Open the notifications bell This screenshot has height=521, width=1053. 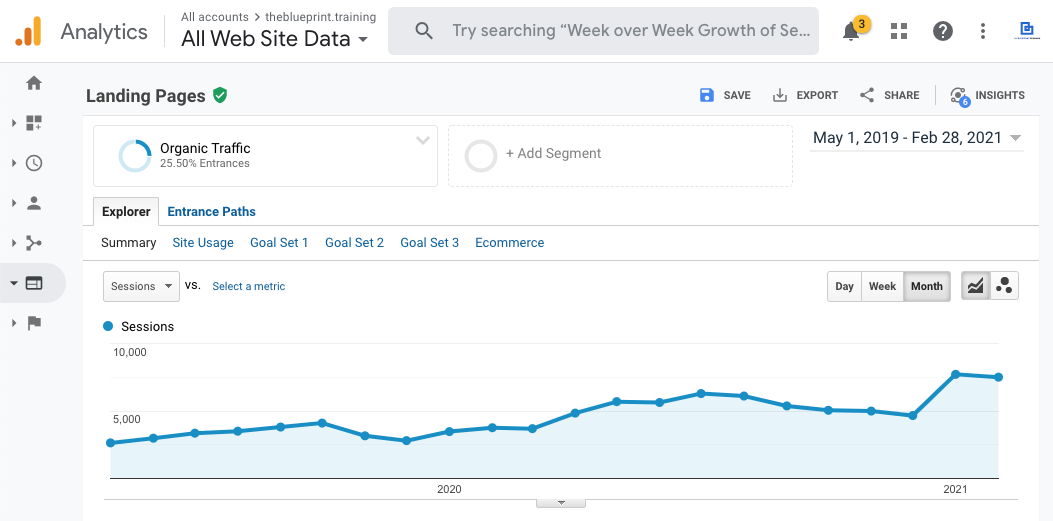pyautogui.click(x=851, y=31)
